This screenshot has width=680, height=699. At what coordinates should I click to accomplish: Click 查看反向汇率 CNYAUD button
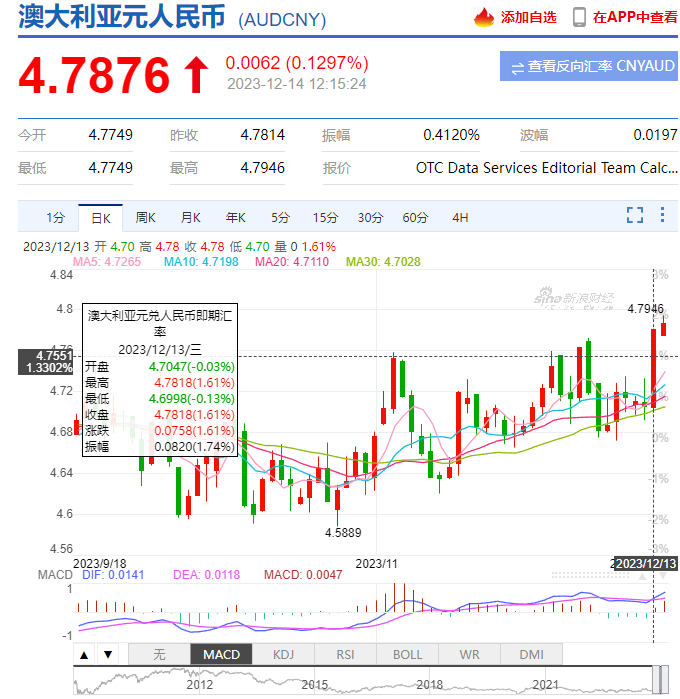click(x=589, y=67)
